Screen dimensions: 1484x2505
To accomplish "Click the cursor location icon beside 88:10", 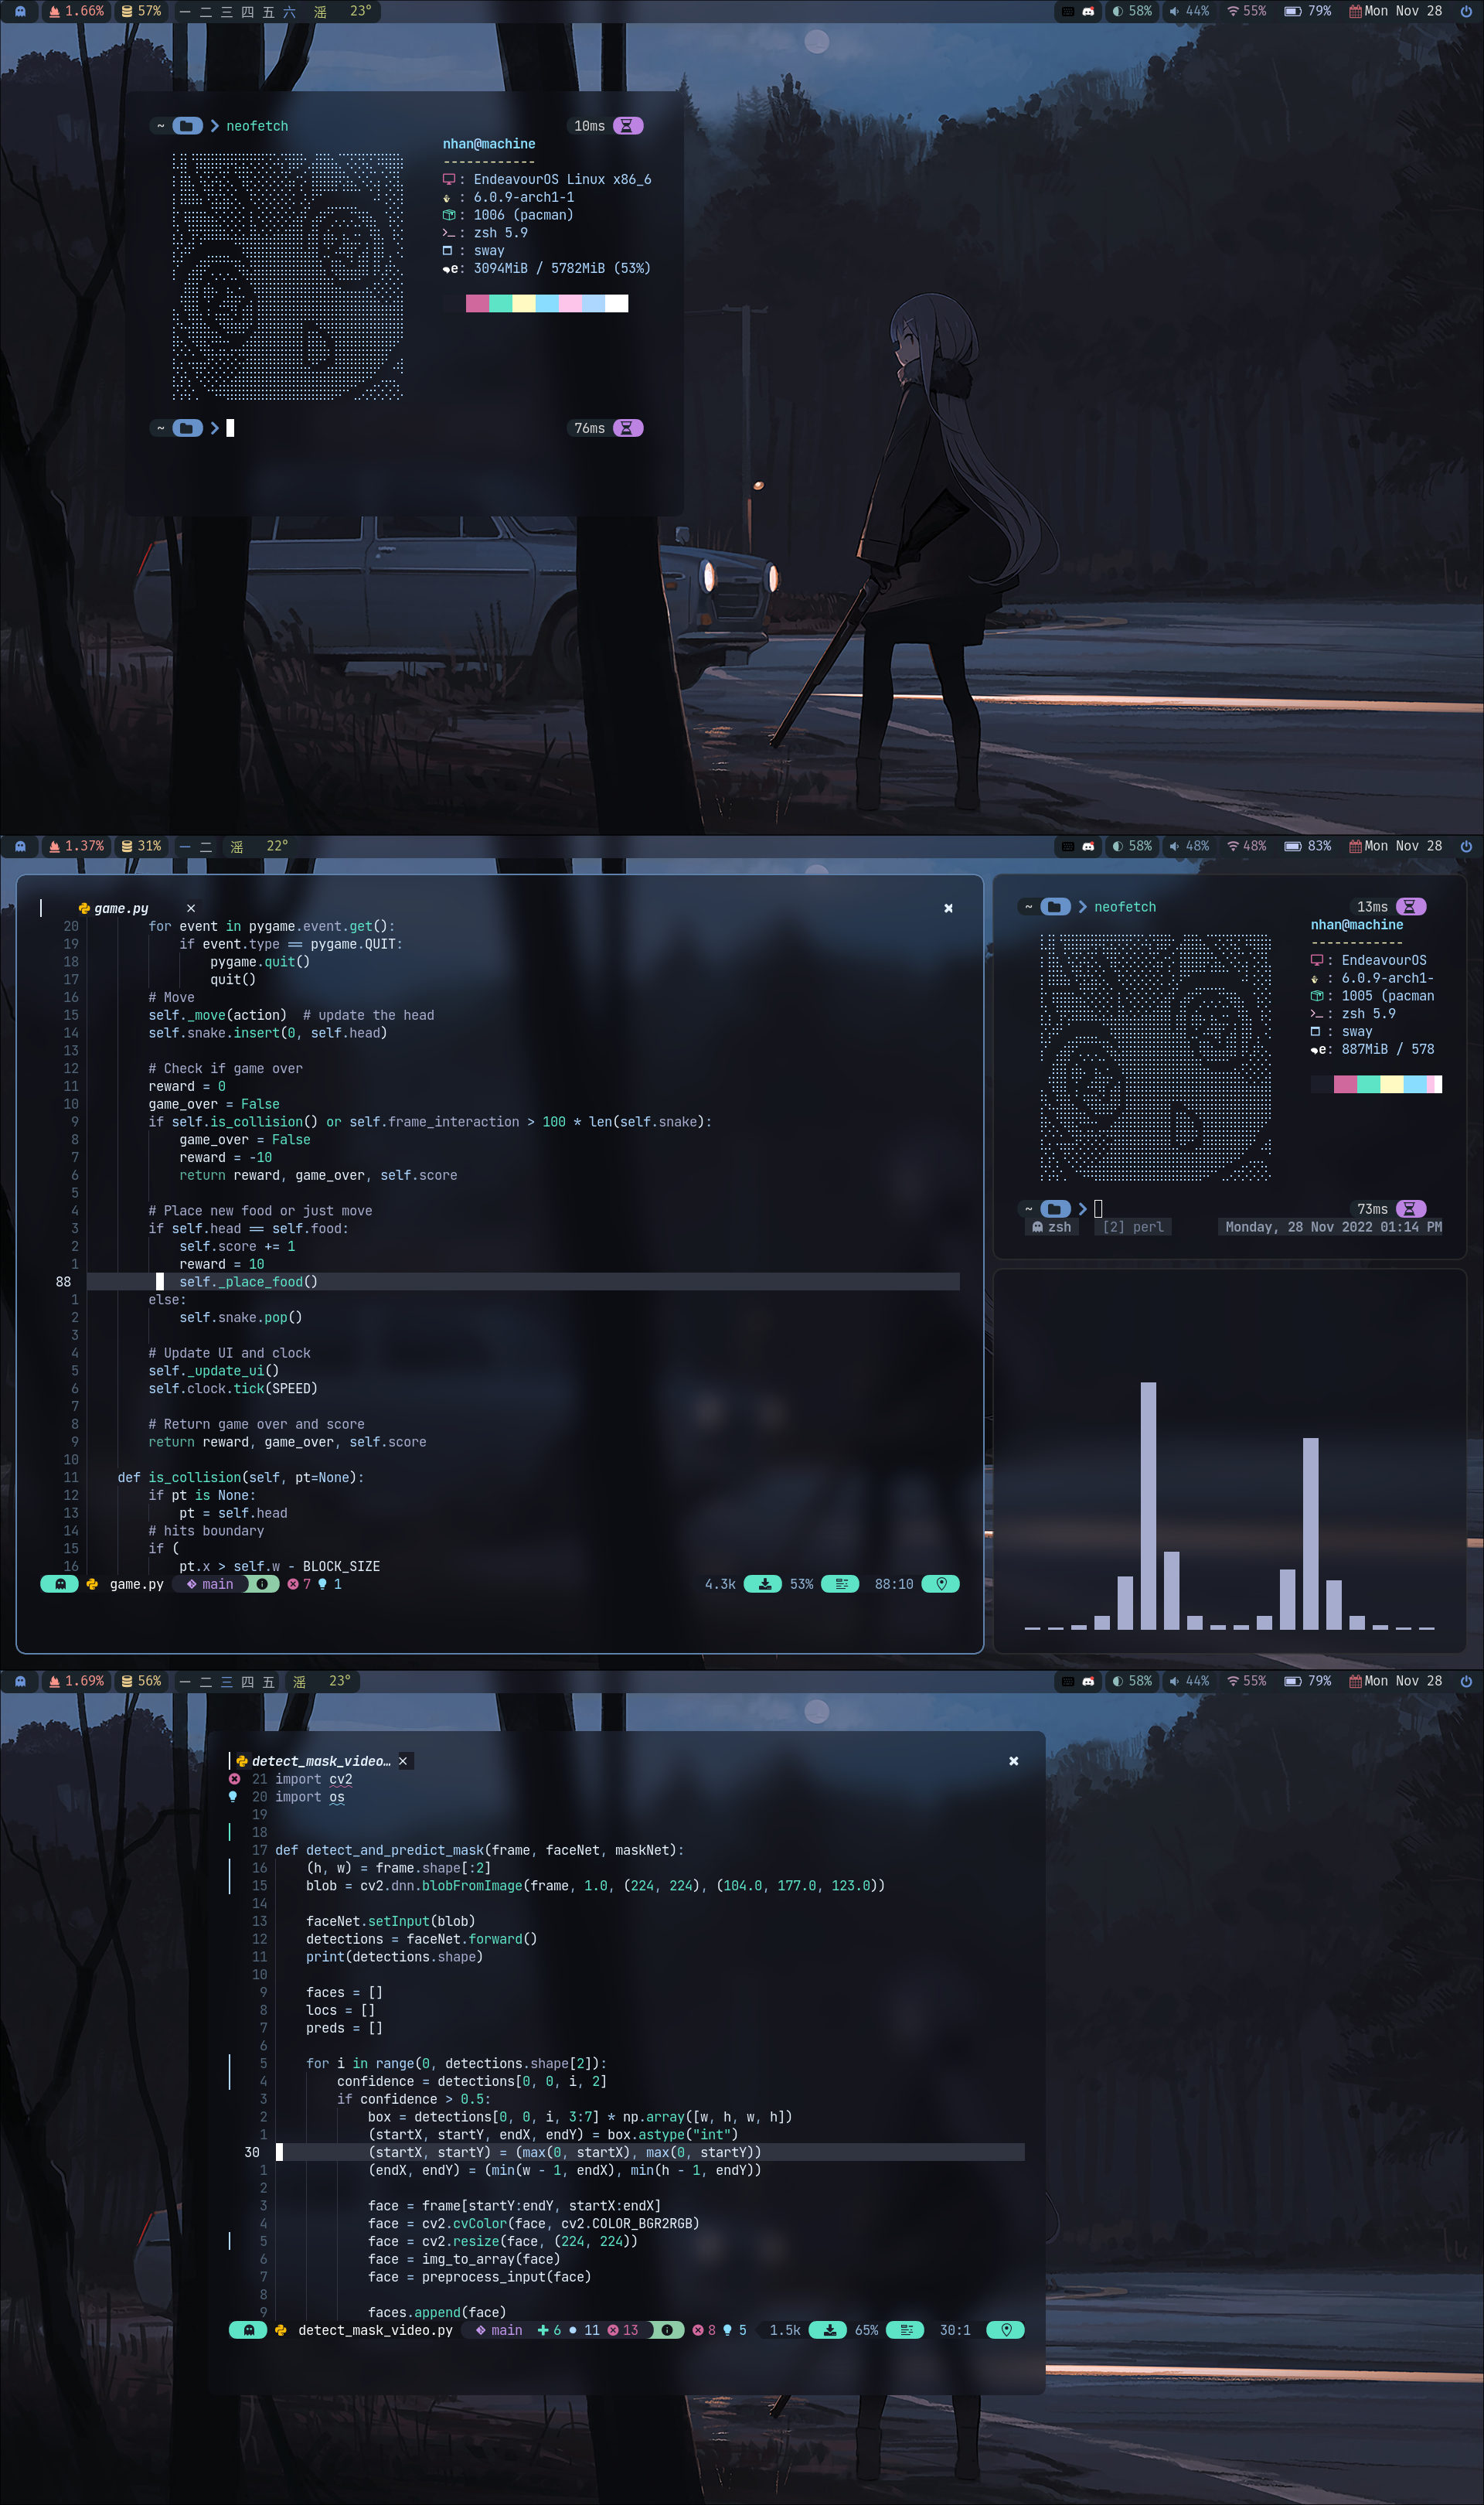I will [x=941, y=1584].
